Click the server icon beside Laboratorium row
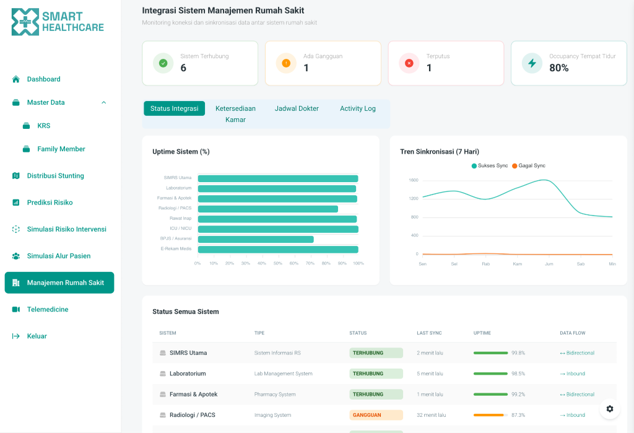 [x=163, y=374]
